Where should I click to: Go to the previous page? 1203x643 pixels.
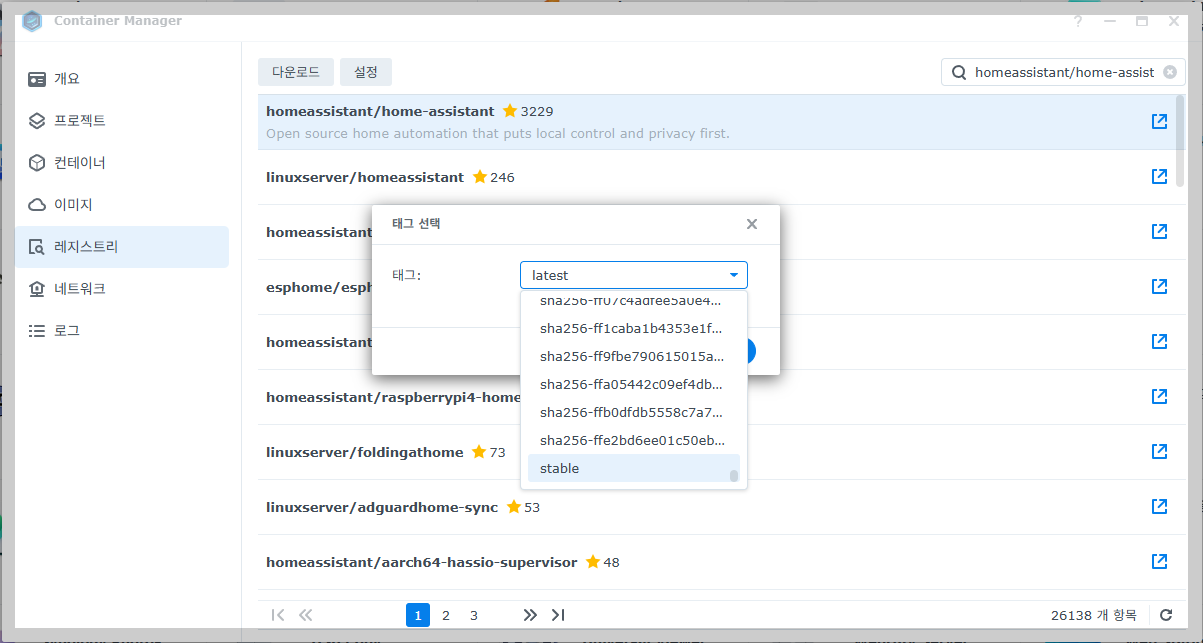click(x=306, y=615)
